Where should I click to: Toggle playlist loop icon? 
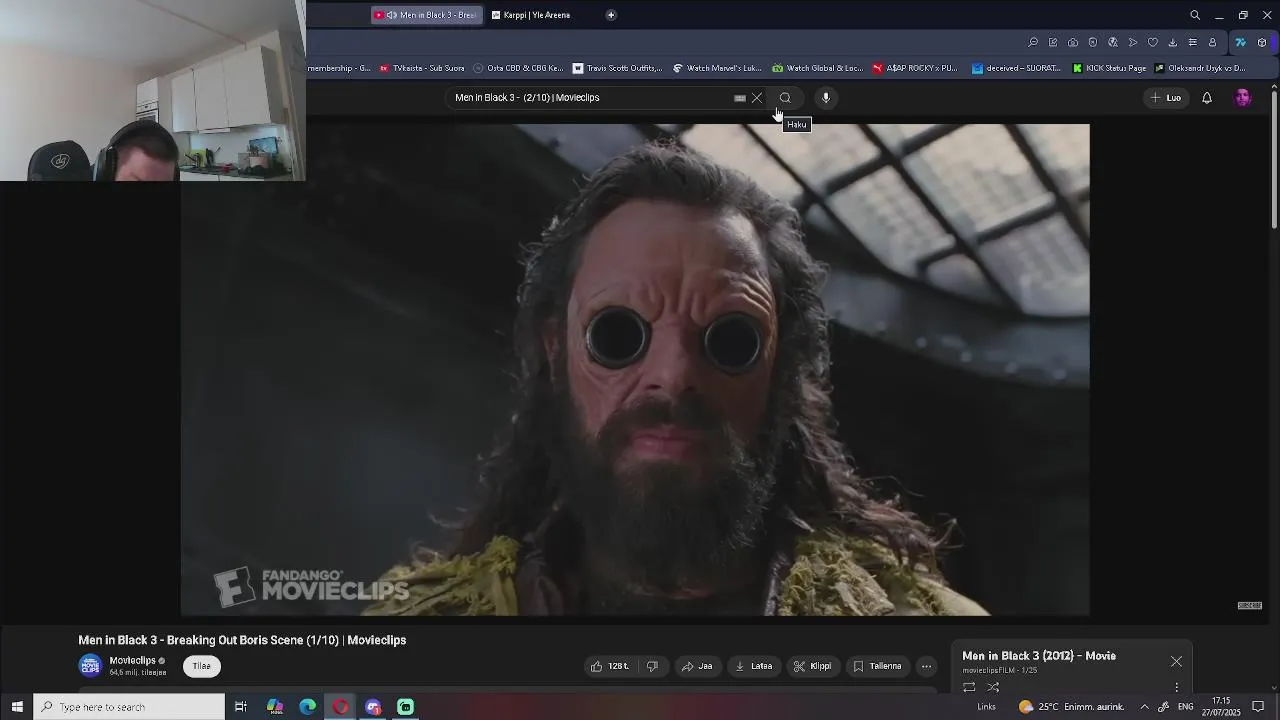pos(969,687)
